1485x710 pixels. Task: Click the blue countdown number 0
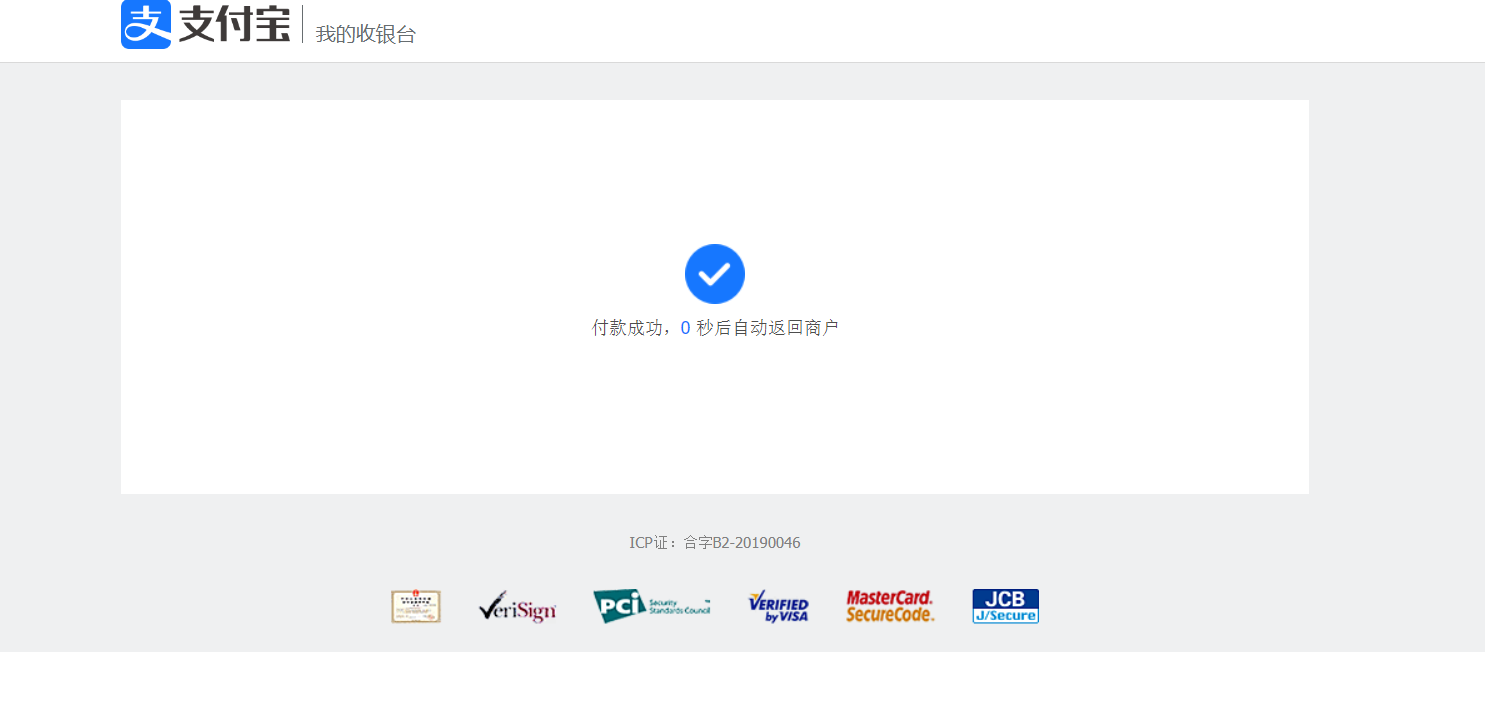[x=685, y=328]
